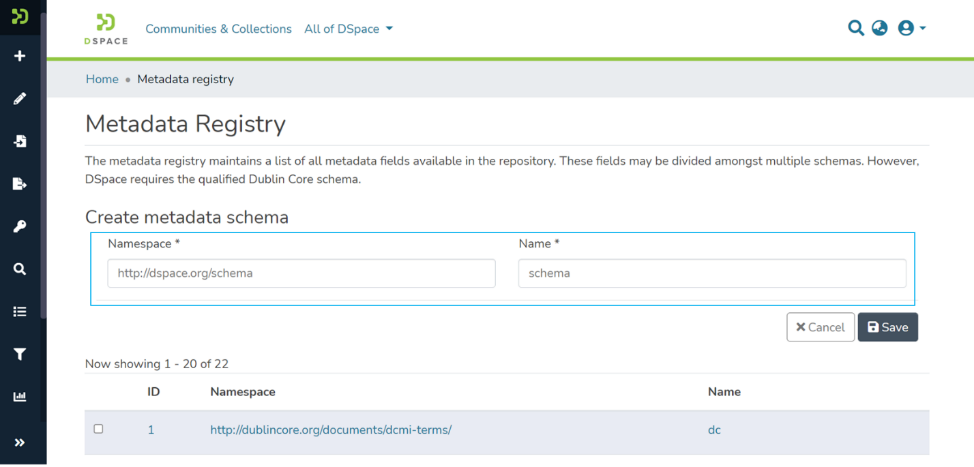Click into the Namespace input field
The width and height of the screenshot is (974, 467).
(301, 273)
